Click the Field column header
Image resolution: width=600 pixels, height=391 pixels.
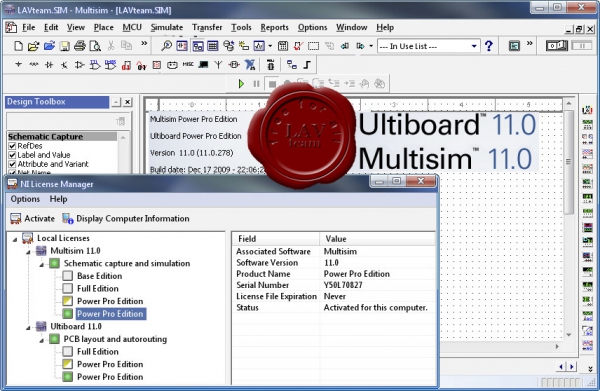tap(276, 239)
